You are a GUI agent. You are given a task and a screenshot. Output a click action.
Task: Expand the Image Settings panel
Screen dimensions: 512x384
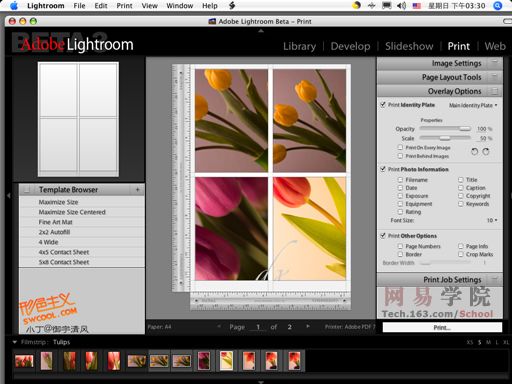click(440, 63)
